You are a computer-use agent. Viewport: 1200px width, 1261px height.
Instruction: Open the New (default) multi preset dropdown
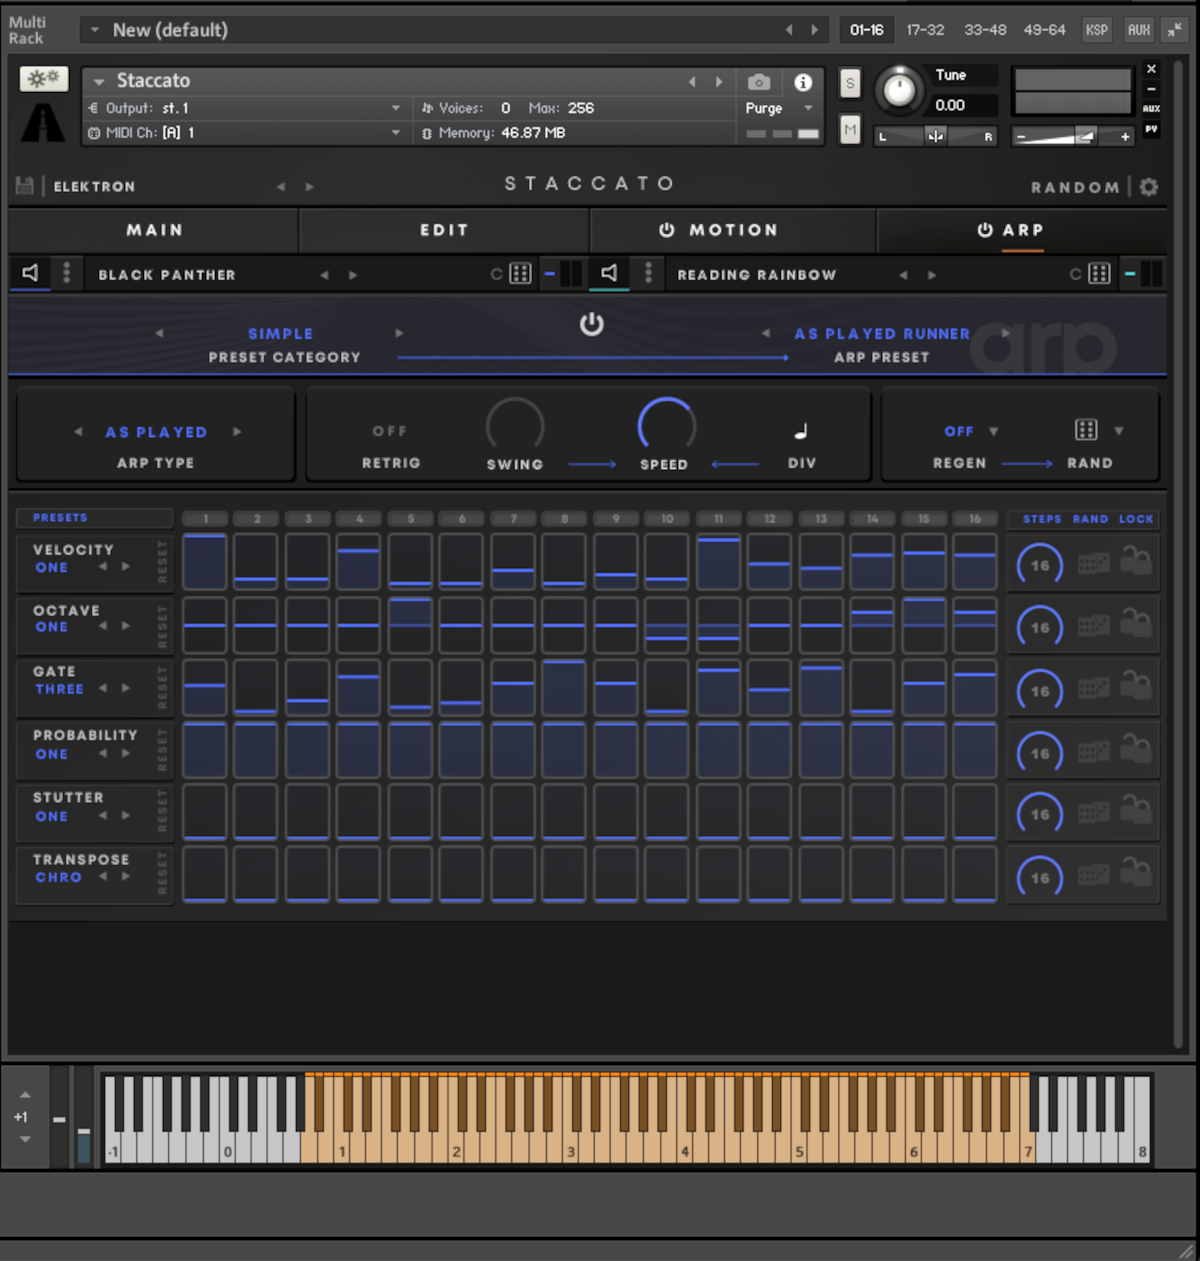[95, 30]
